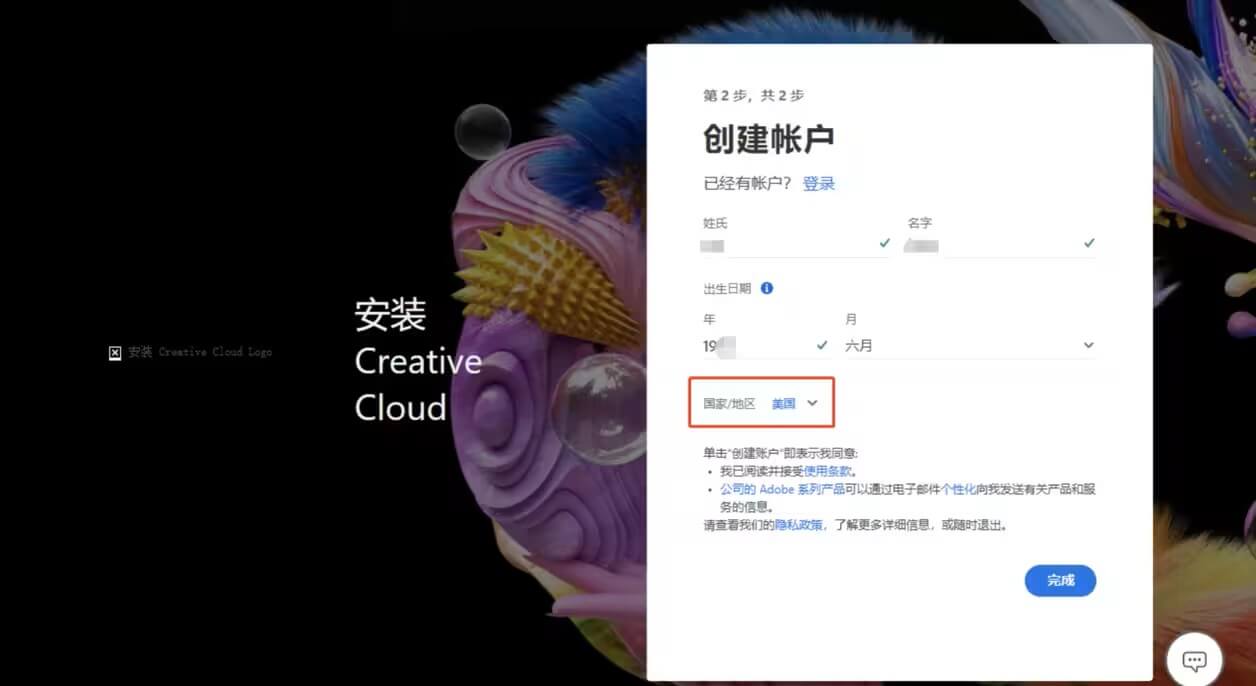Click the 安装 Creative Cloud headline text
Viewport: 1256px width, 686px height.
coord(418,361)
